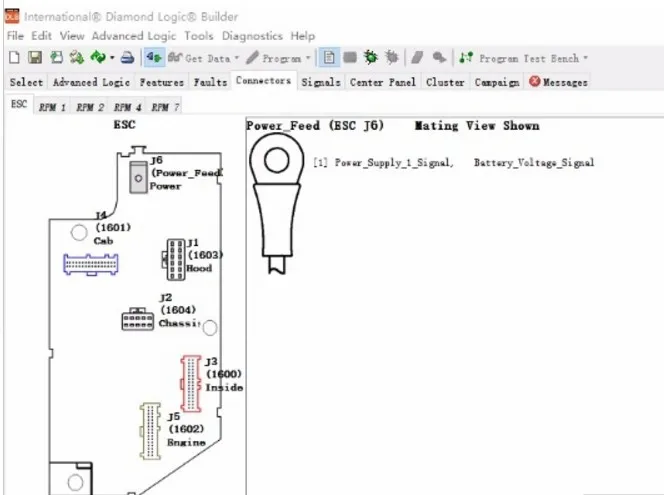Open the File menu

[15, 36]
